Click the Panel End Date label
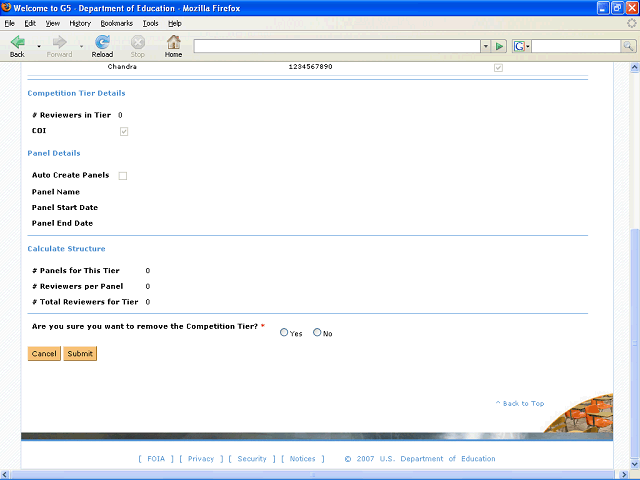 pos(62,223)
